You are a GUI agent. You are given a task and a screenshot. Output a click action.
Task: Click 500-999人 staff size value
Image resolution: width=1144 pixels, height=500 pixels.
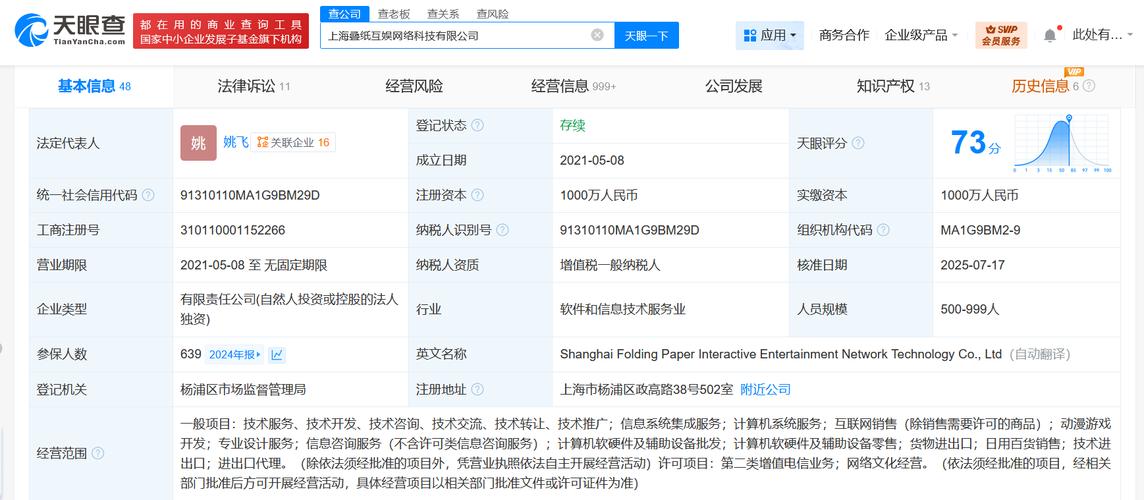tap(970, 309)
